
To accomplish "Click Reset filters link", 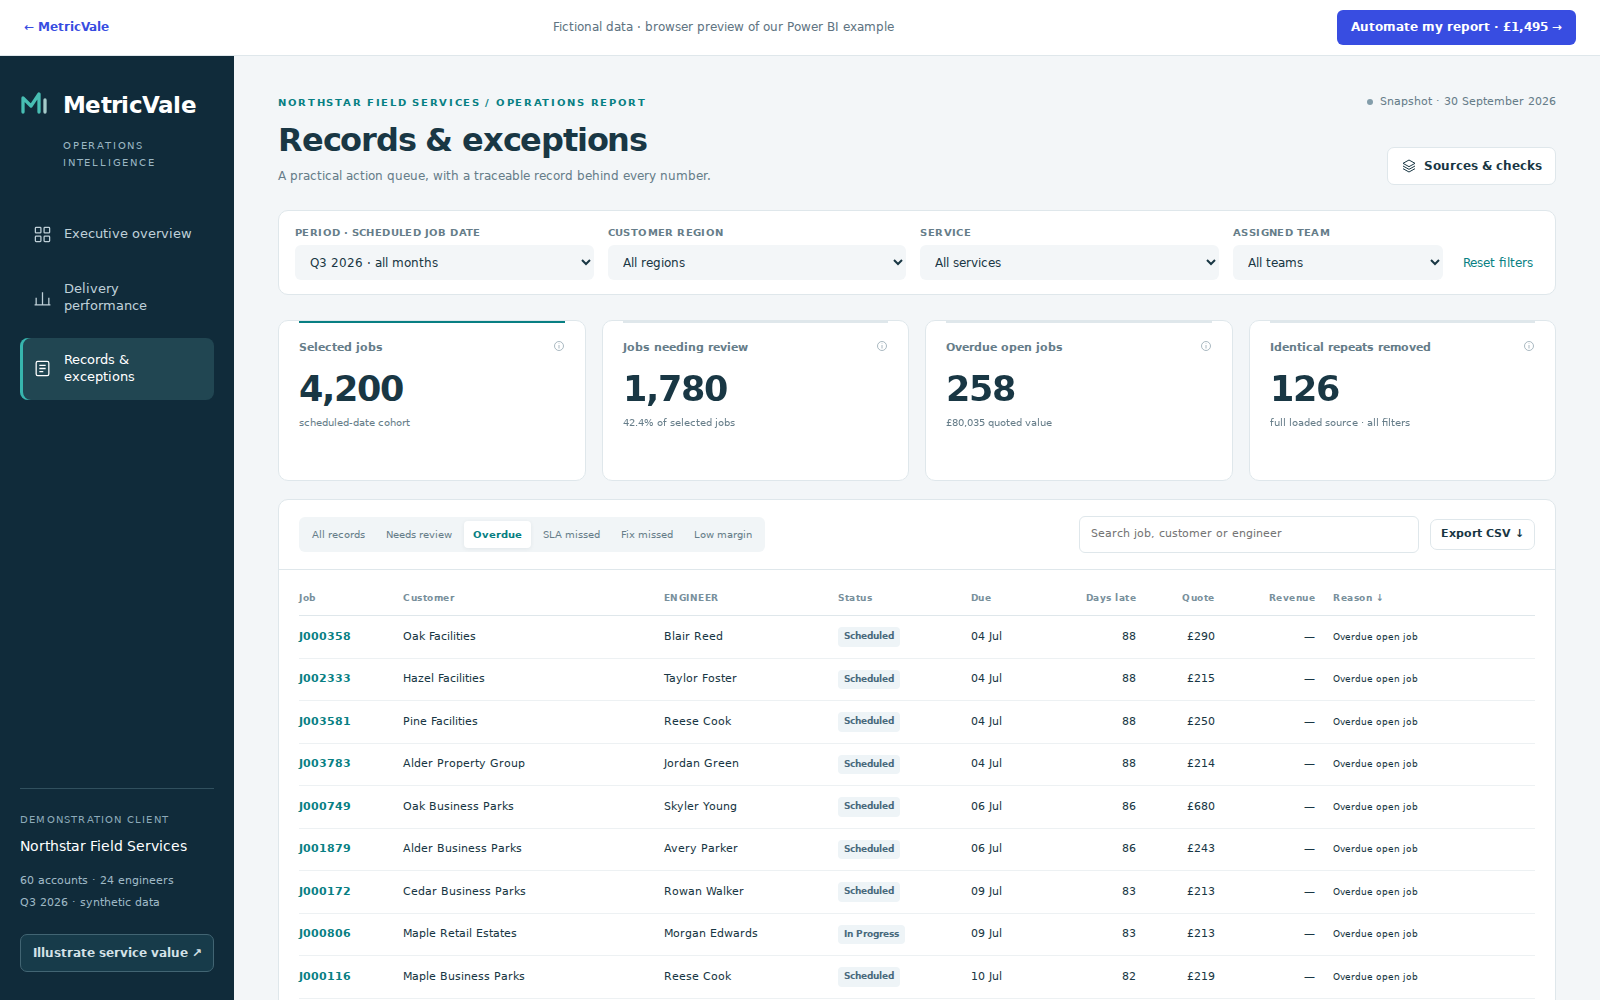I will tap(1498, 263).
